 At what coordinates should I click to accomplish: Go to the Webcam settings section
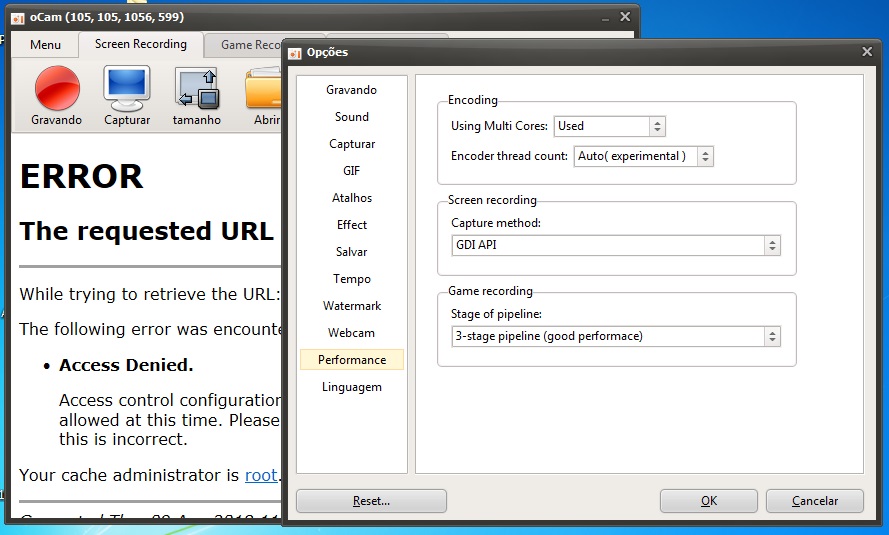[x=352, y=333]
